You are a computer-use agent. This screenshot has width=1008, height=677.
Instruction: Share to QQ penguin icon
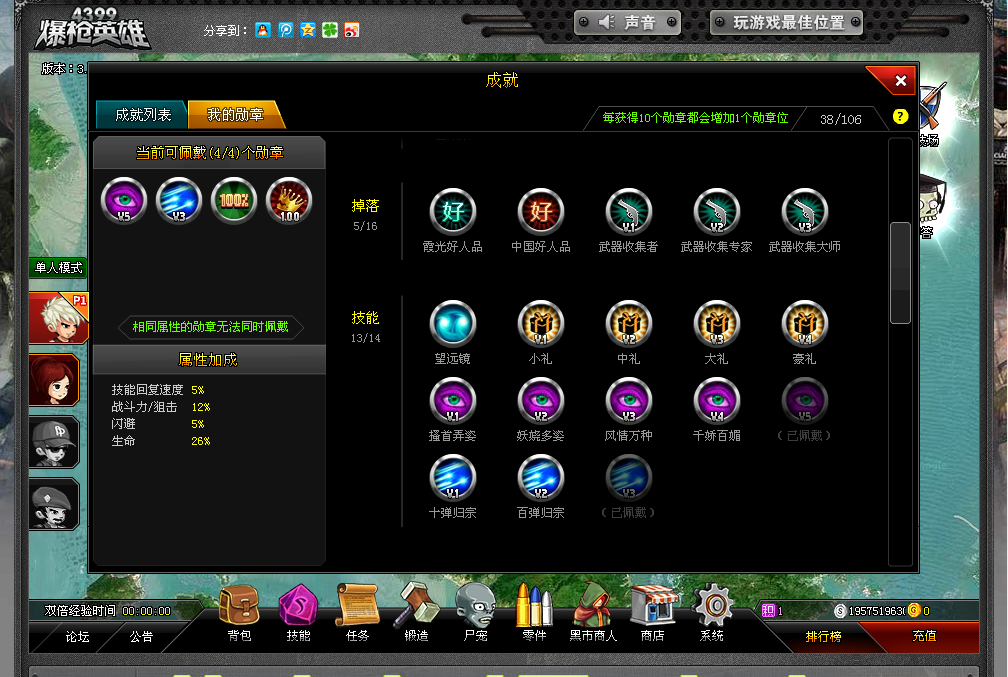point(263,30)
